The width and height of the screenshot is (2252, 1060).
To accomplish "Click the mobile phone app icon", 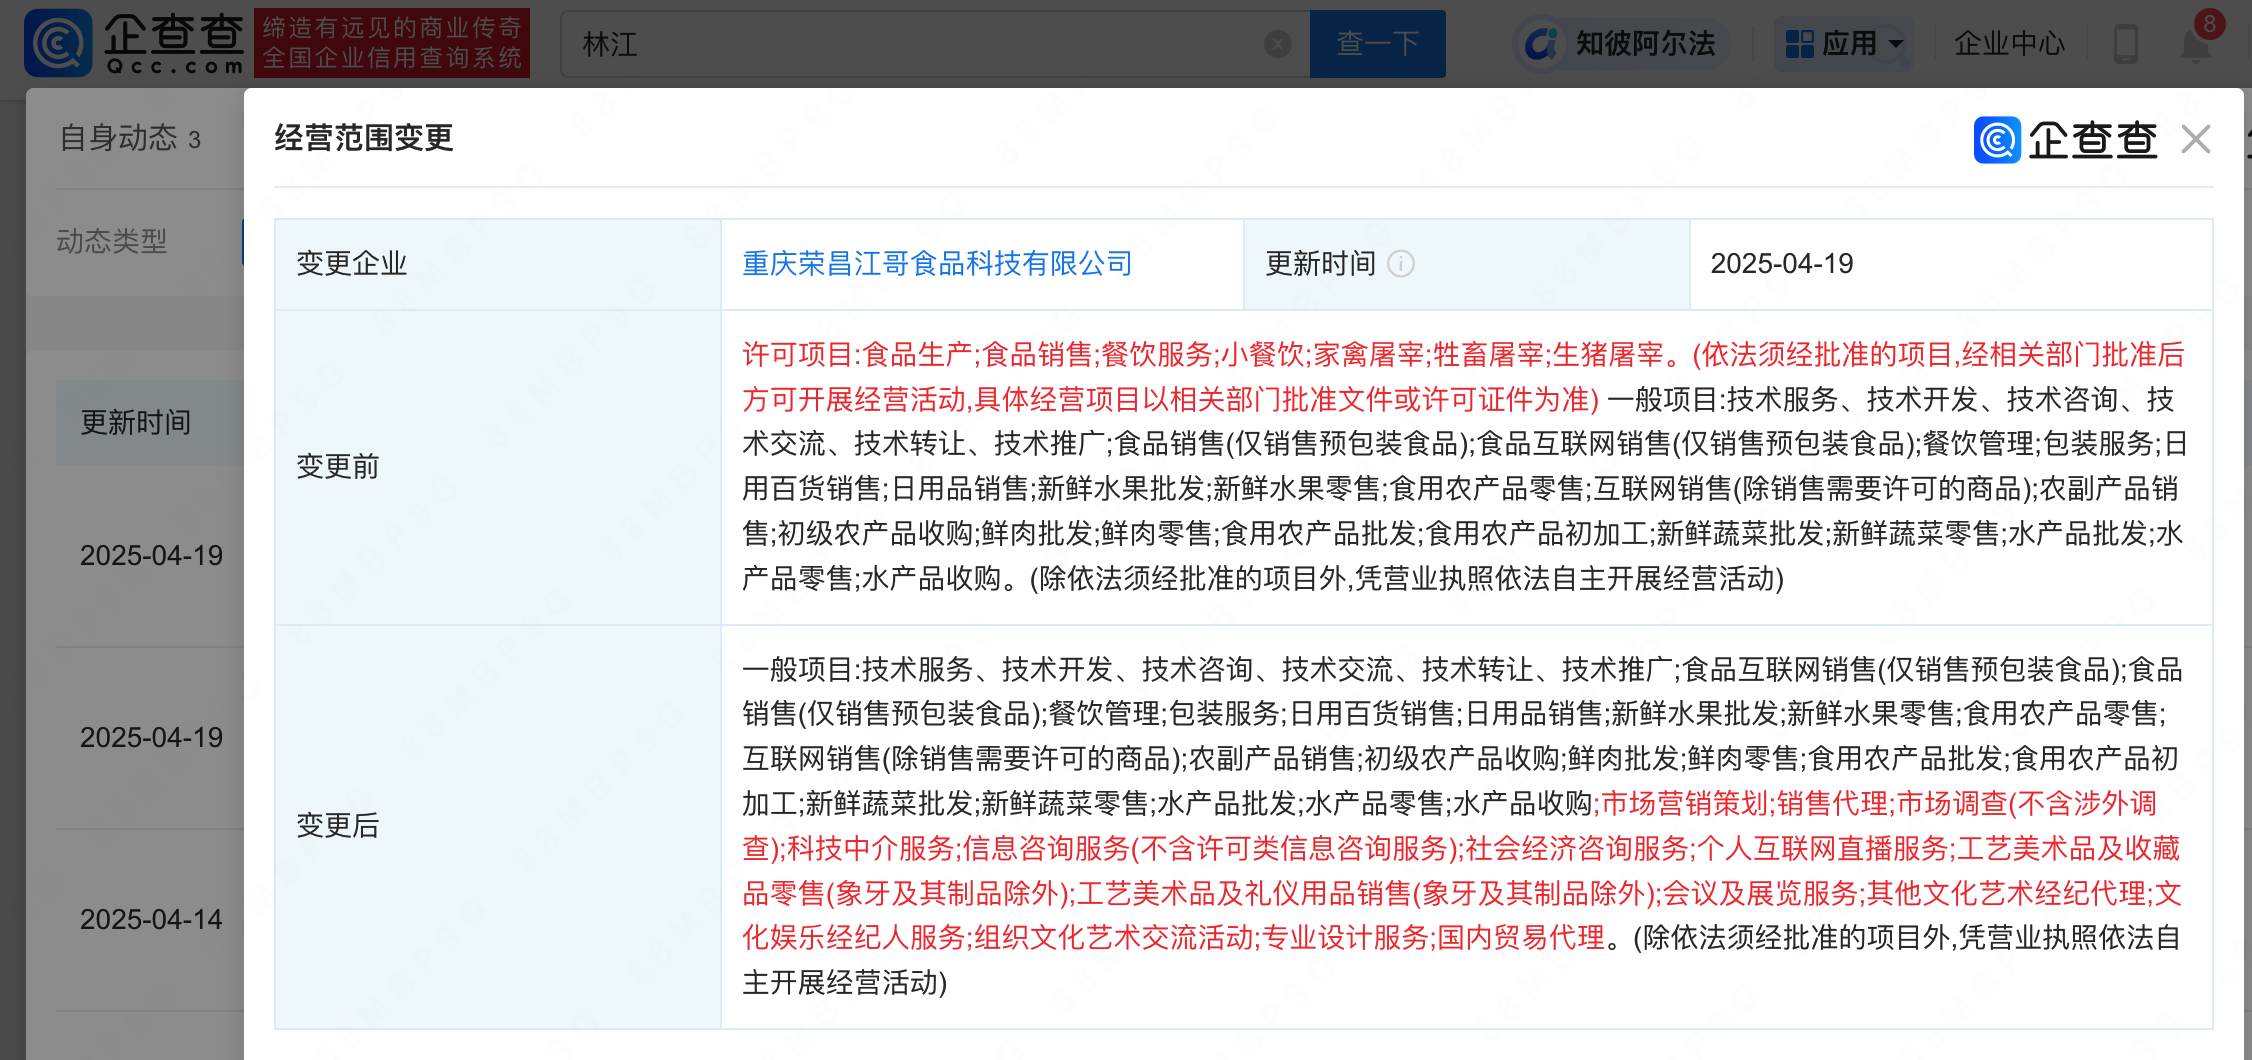I will [x=2126, y=44].
